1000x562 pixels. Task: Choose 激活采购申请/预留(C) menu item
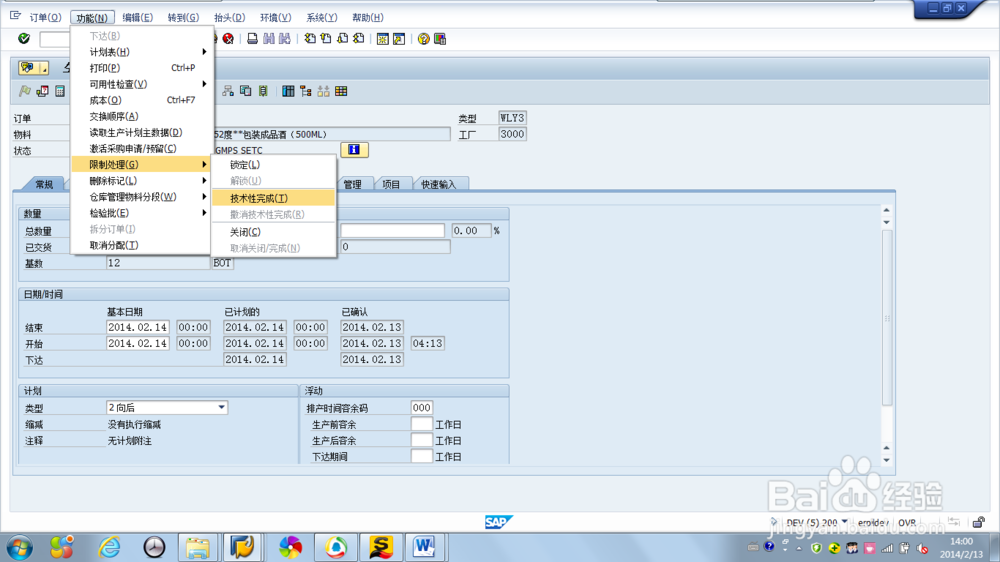click(142, 149)
